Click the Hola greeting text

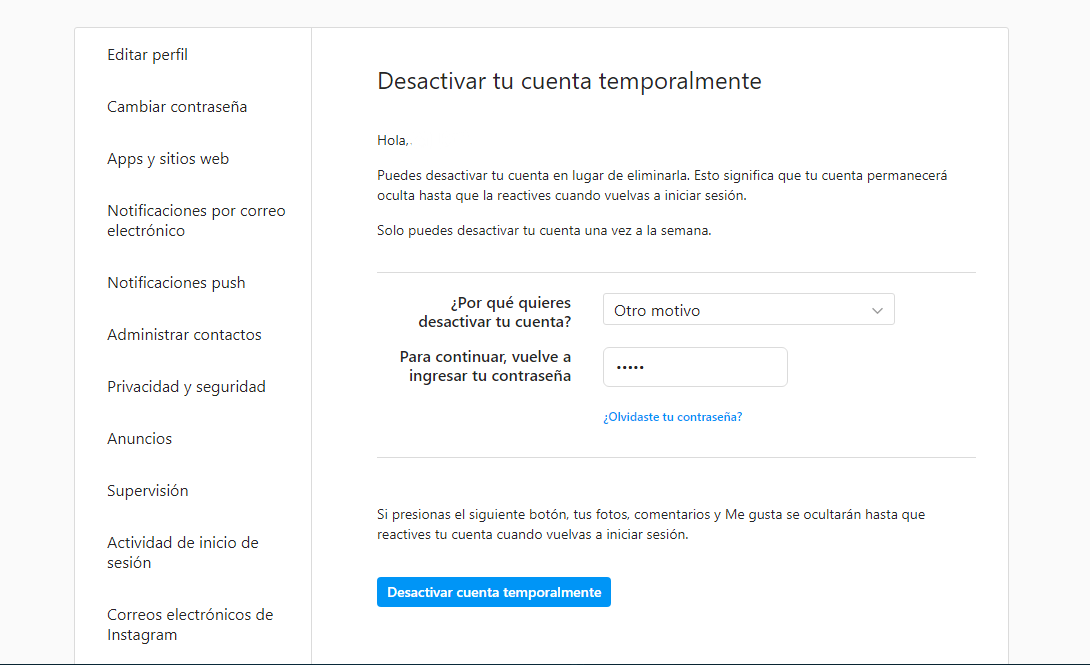point(394,140)
